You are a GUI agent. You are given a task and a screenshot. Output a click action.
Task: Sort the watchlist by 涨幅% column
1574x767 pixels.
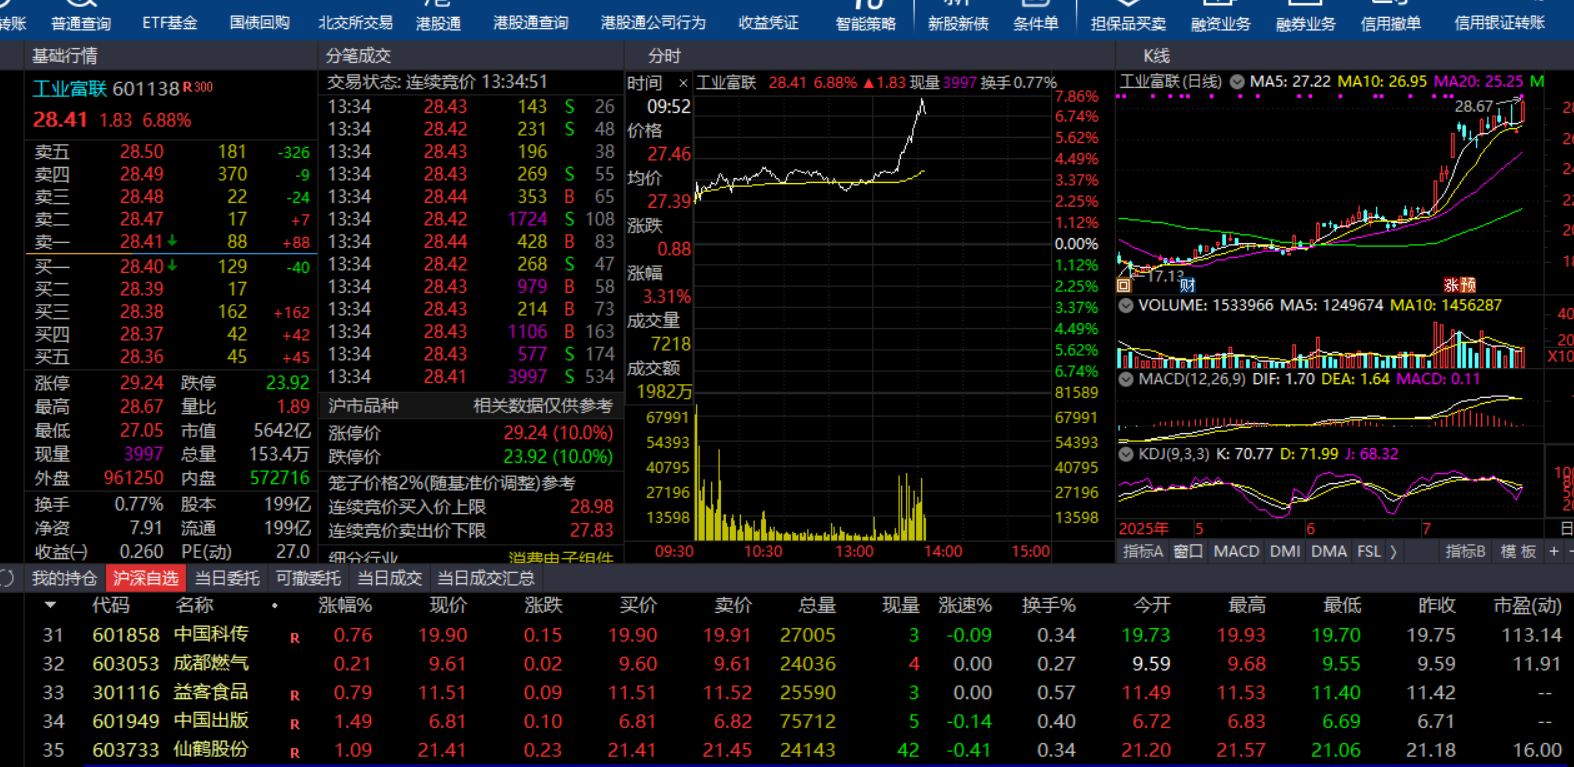tap(345, 605)
